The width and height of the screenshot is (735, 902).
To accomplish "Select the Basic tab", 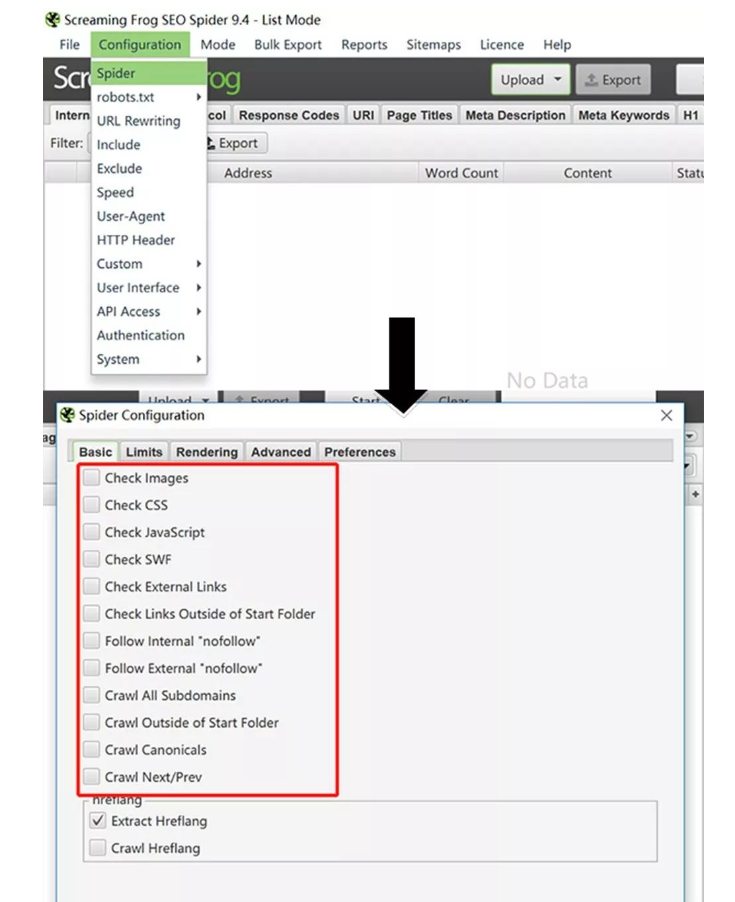I will (x=95, y=452).
